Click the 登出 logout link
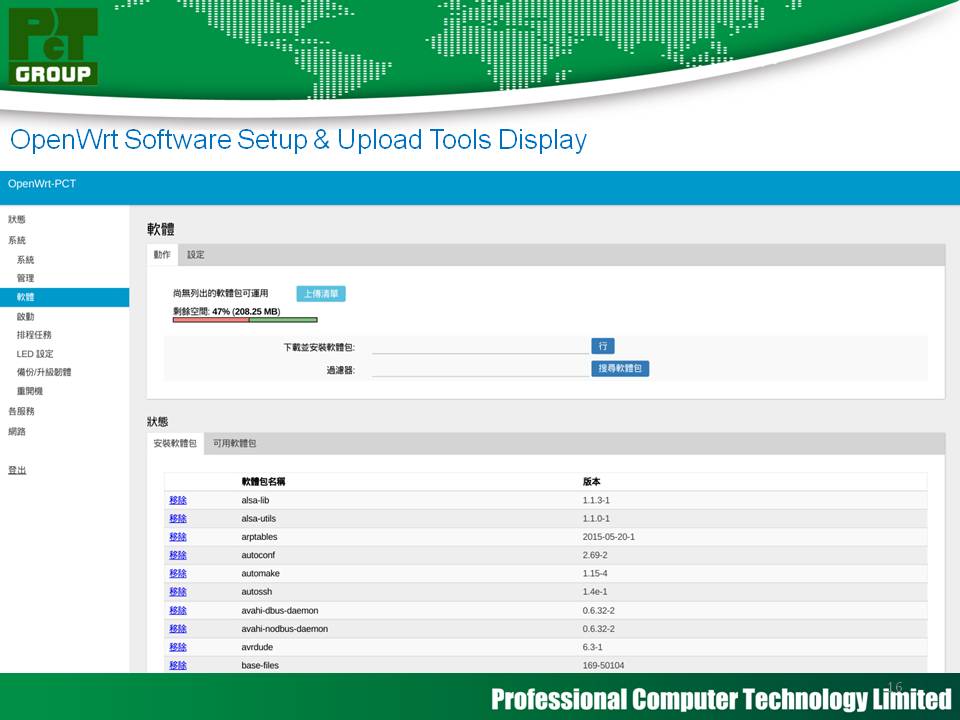 17,470
